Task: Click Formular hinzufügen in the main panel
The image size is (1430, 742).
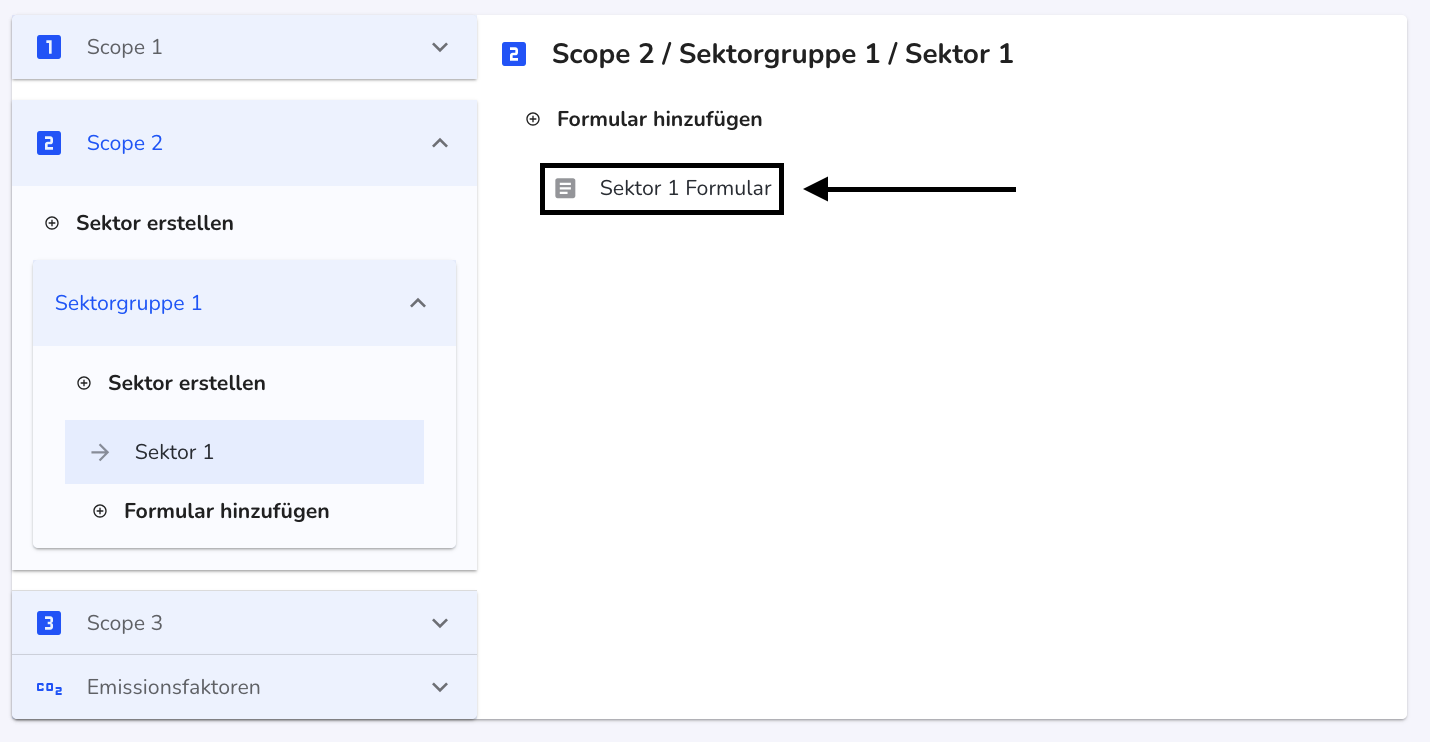Action: tap(660, 119)
